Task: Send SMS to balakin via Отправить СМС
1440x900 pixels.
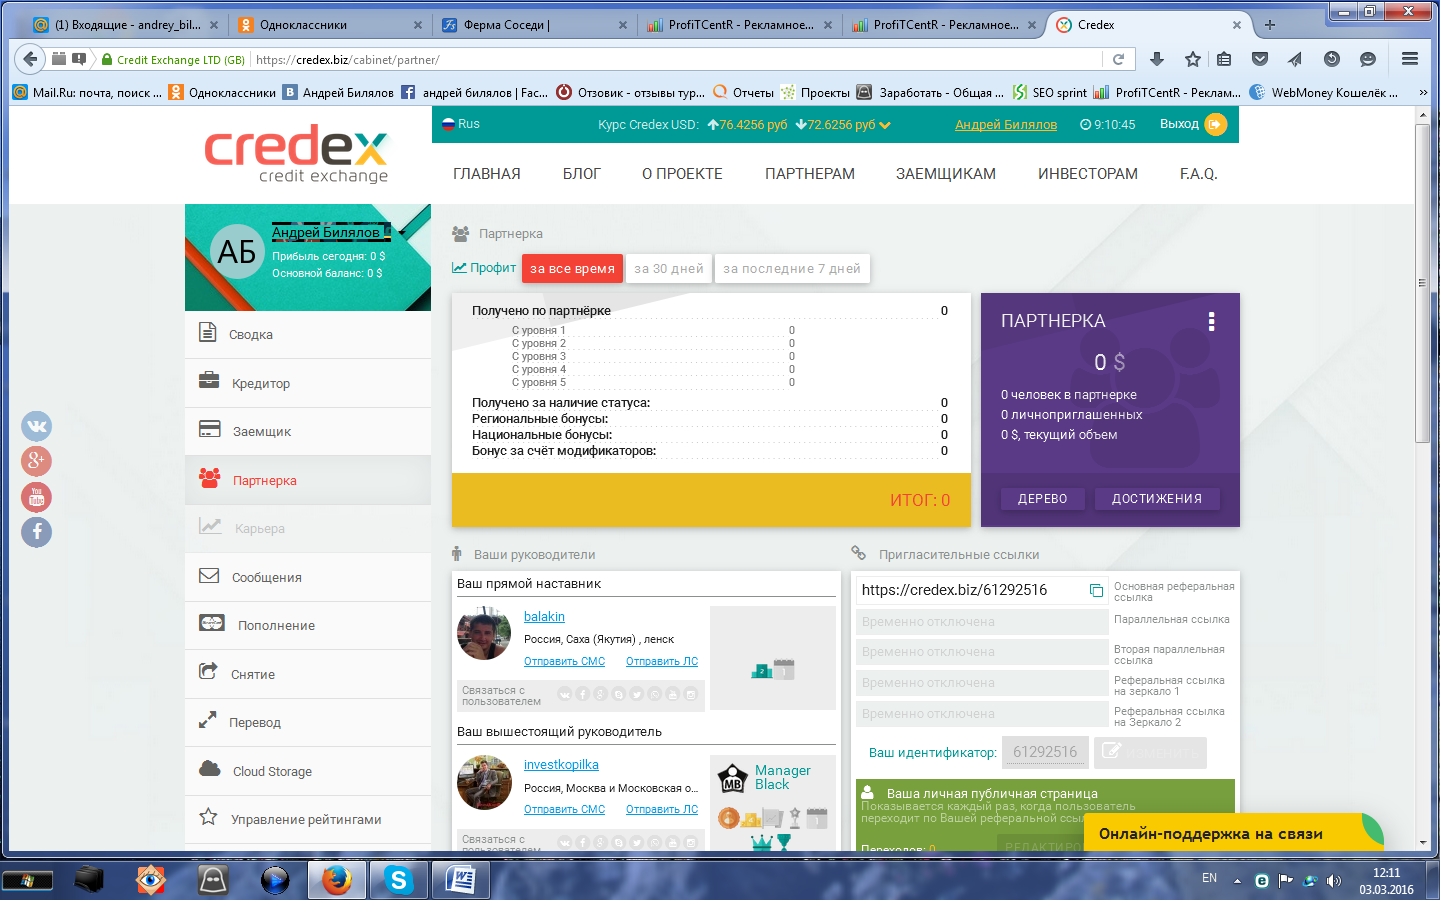Action: click(x=564, y=661)
